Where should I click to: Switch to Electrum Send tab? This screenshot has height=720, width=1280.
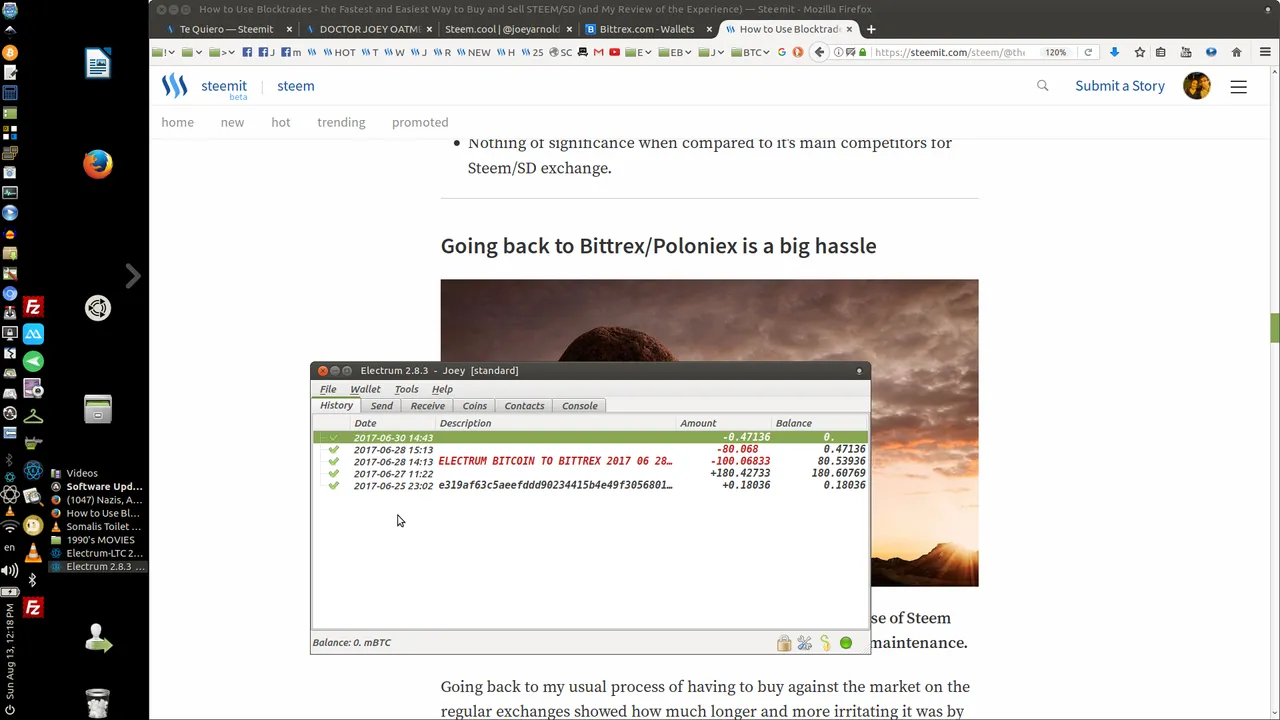(x=382, y=406)
